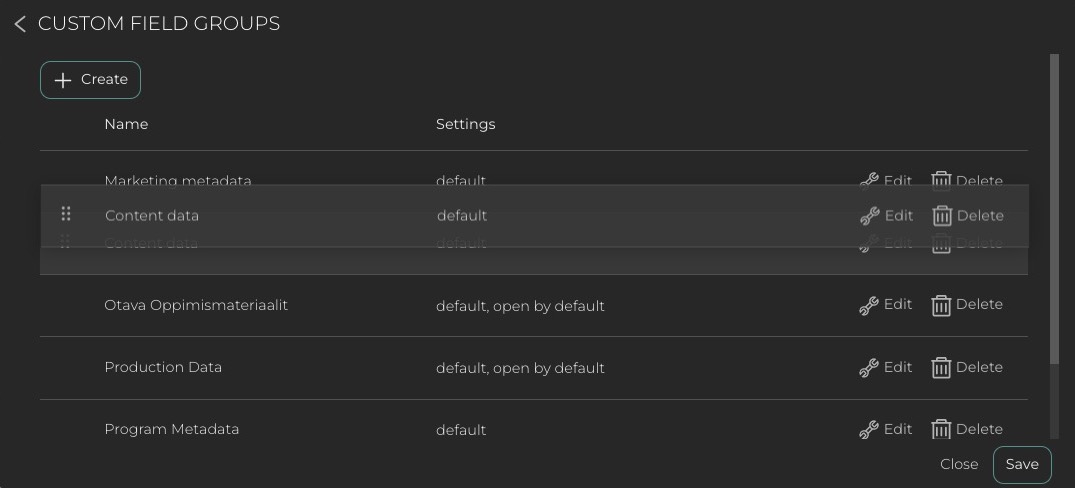This screenshot has height=488, width=1075.
Task: Click wrench Edit icon for Program Metadata
Action: click(869, 430)
